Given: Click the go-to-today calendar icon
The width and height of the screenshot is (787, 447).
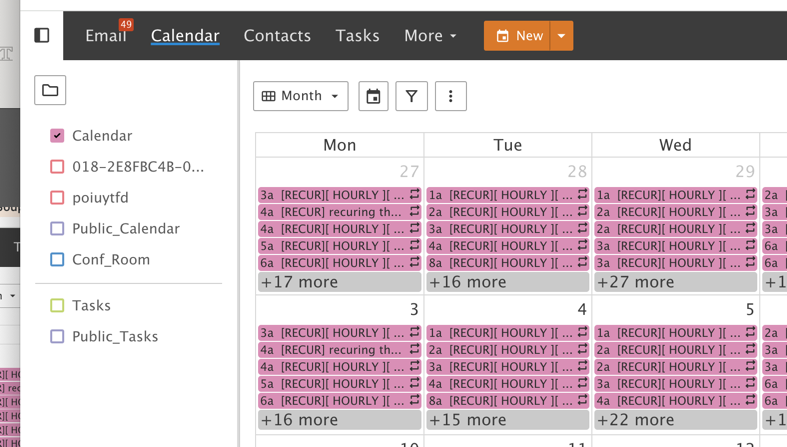Looking at the screenshot, I should coord(373,97).
